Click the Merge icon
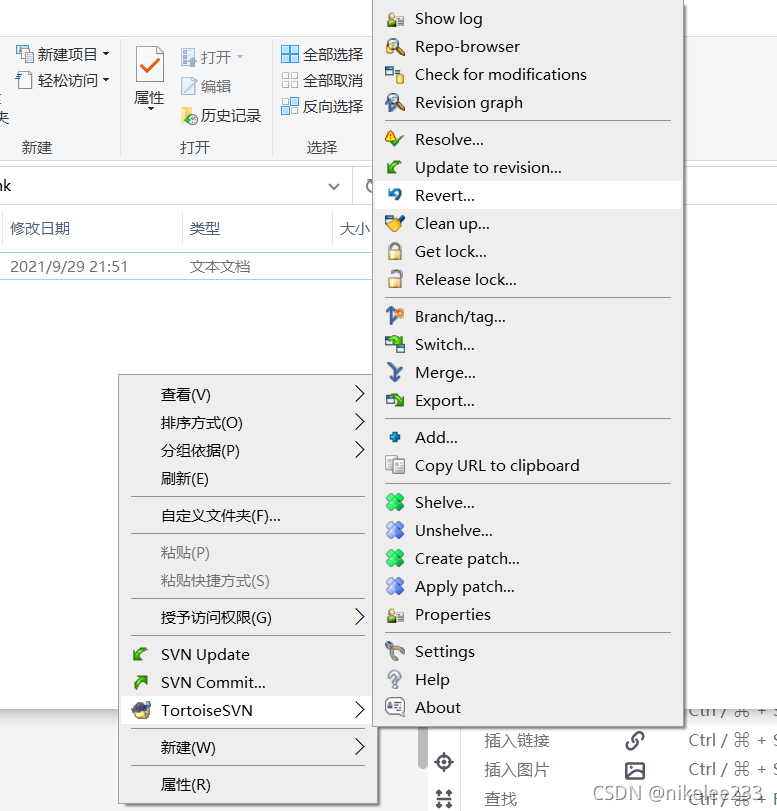Screen dimensions: 777x811 395,372
